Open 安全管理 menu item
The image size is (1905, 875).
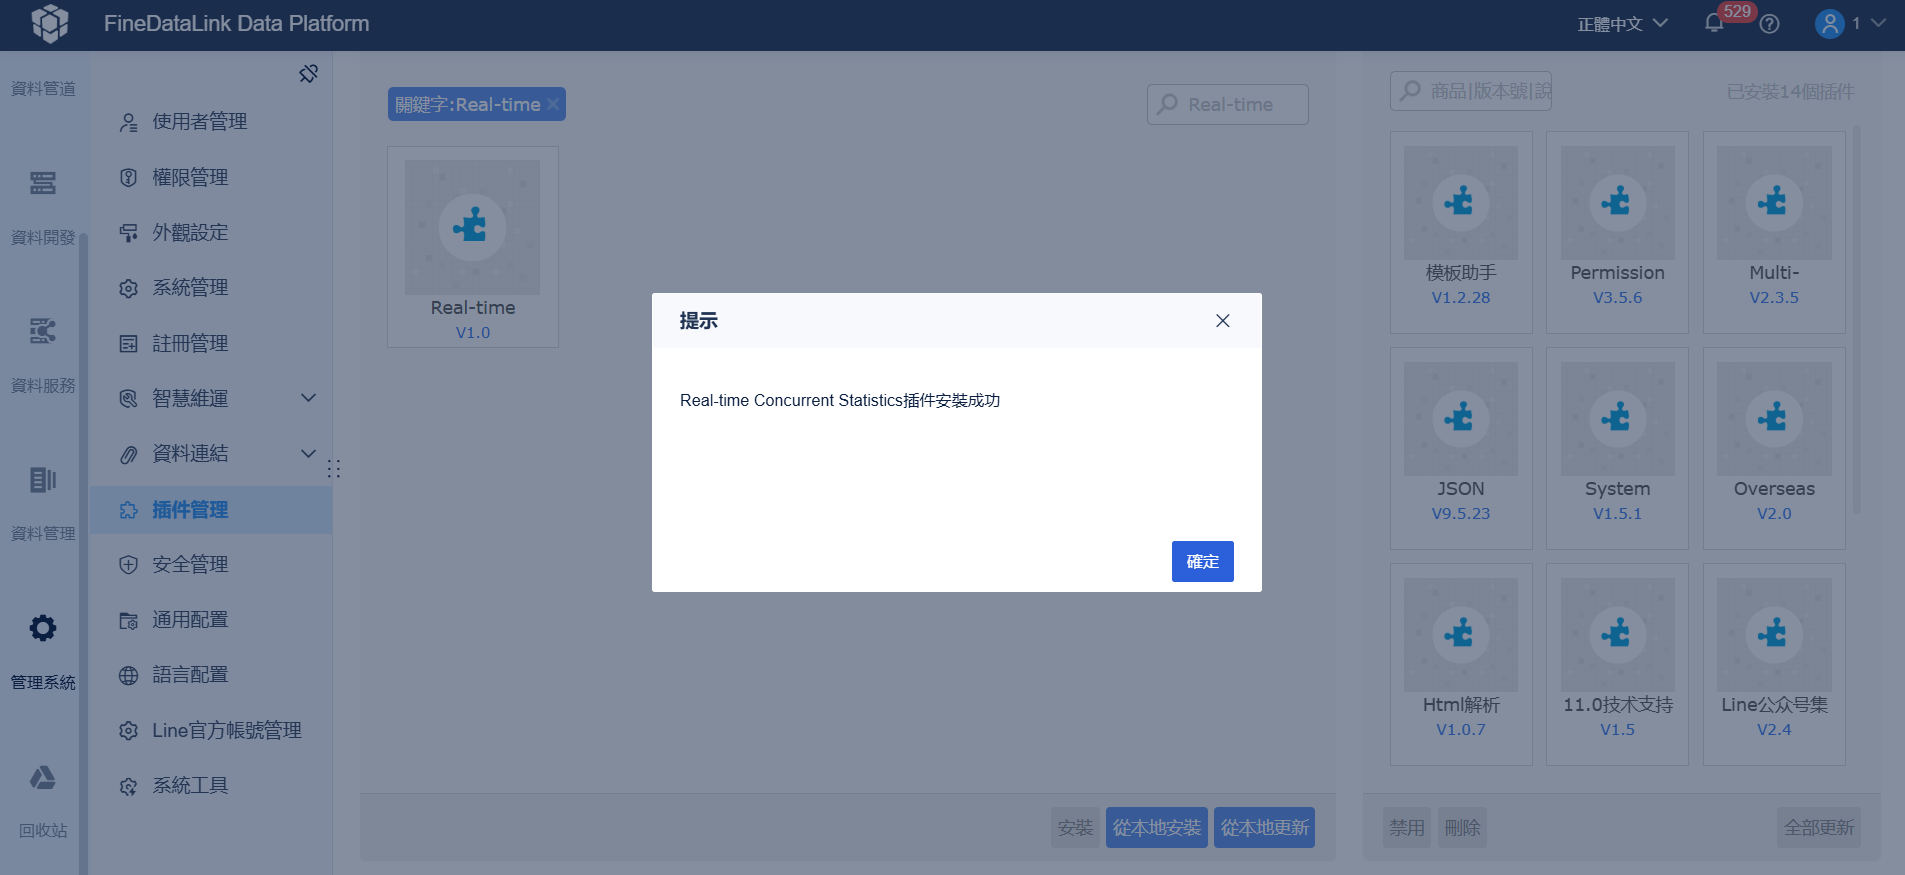coord(211,564)
